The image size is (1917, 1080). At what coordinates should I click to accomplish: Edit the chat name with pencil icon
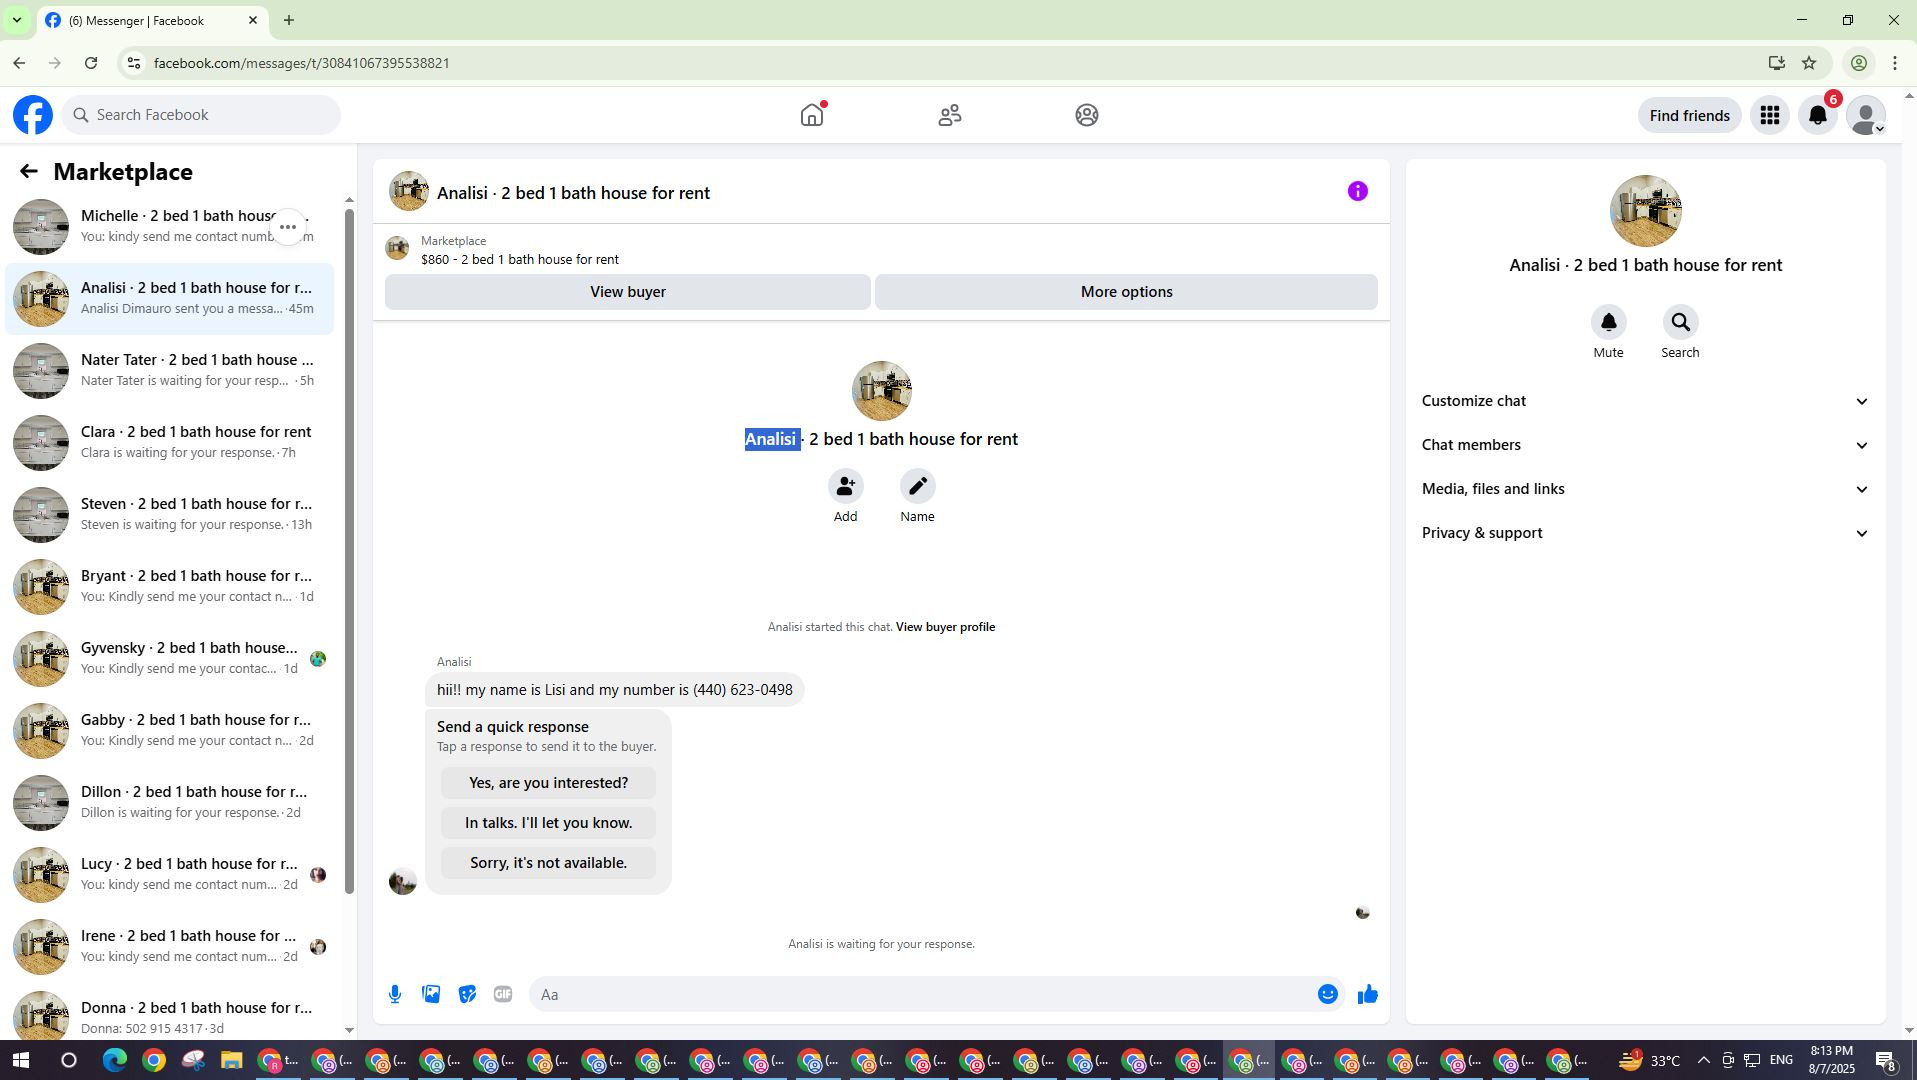click(917, 486)
